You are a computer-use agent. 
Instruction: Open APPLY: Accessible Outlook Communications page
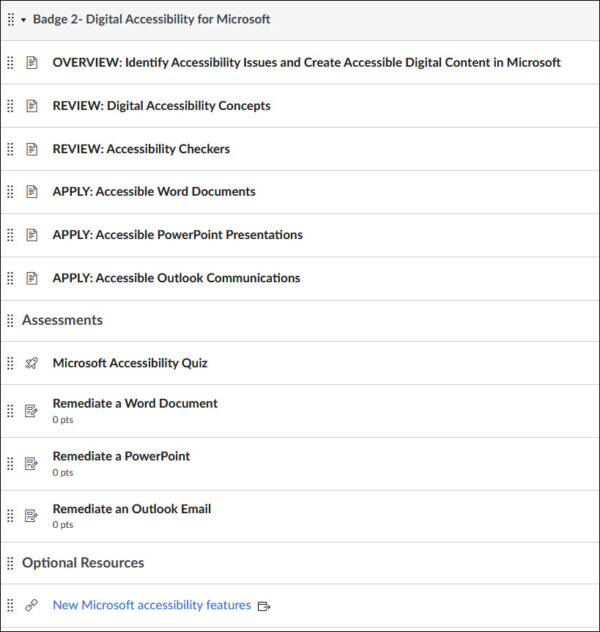176,278
